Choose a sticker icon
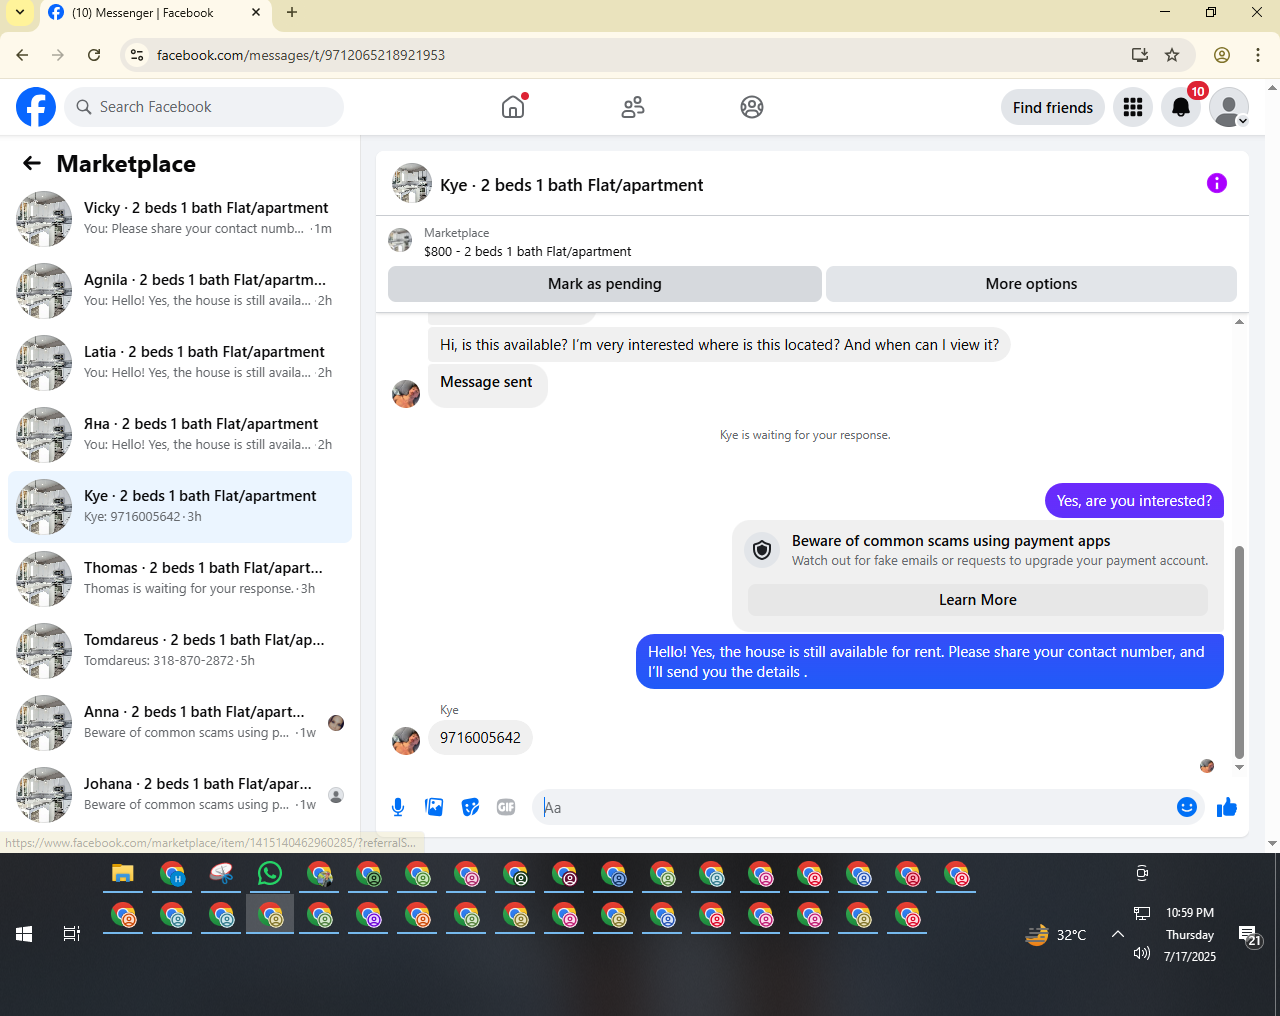Image resolution: width=1280 pixels, height=1016 pixels. click(x=470, y=807)
